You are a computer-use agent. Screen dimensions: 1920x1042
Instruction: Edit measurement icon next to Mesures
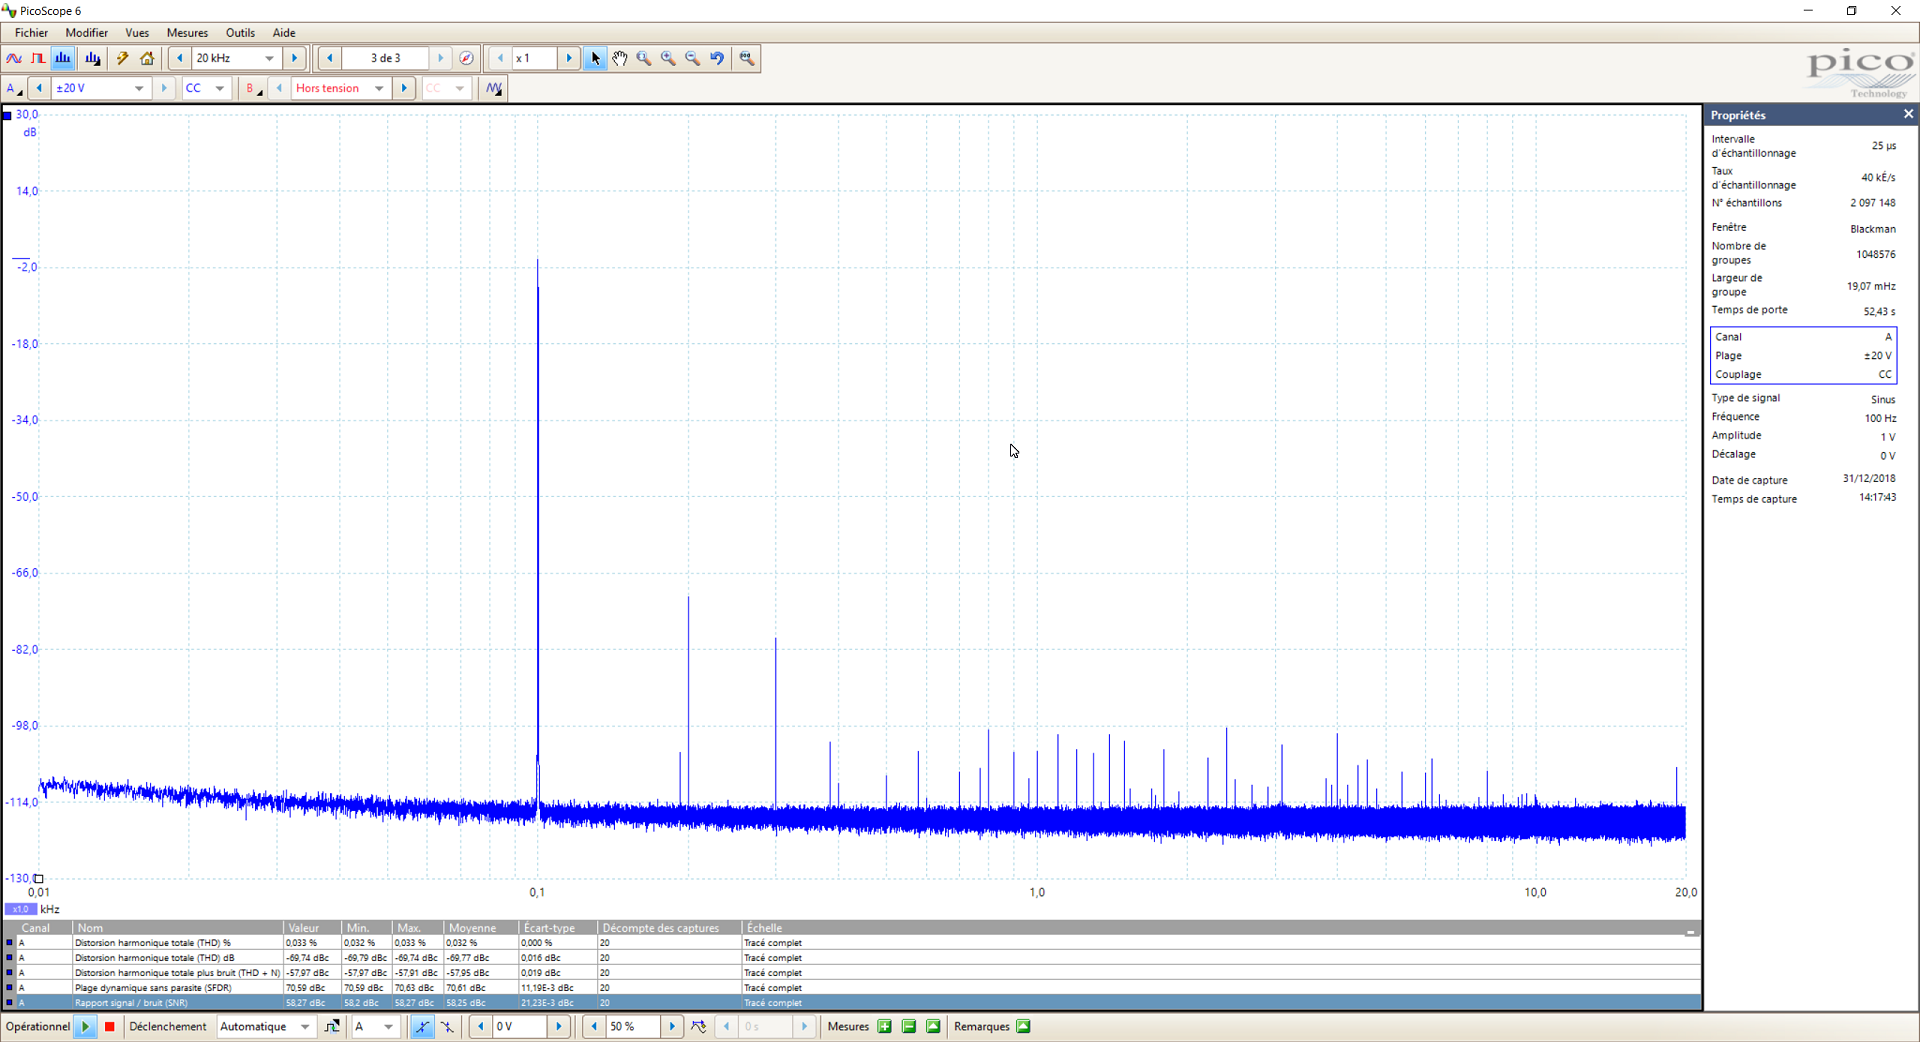tap(933, 1026)
